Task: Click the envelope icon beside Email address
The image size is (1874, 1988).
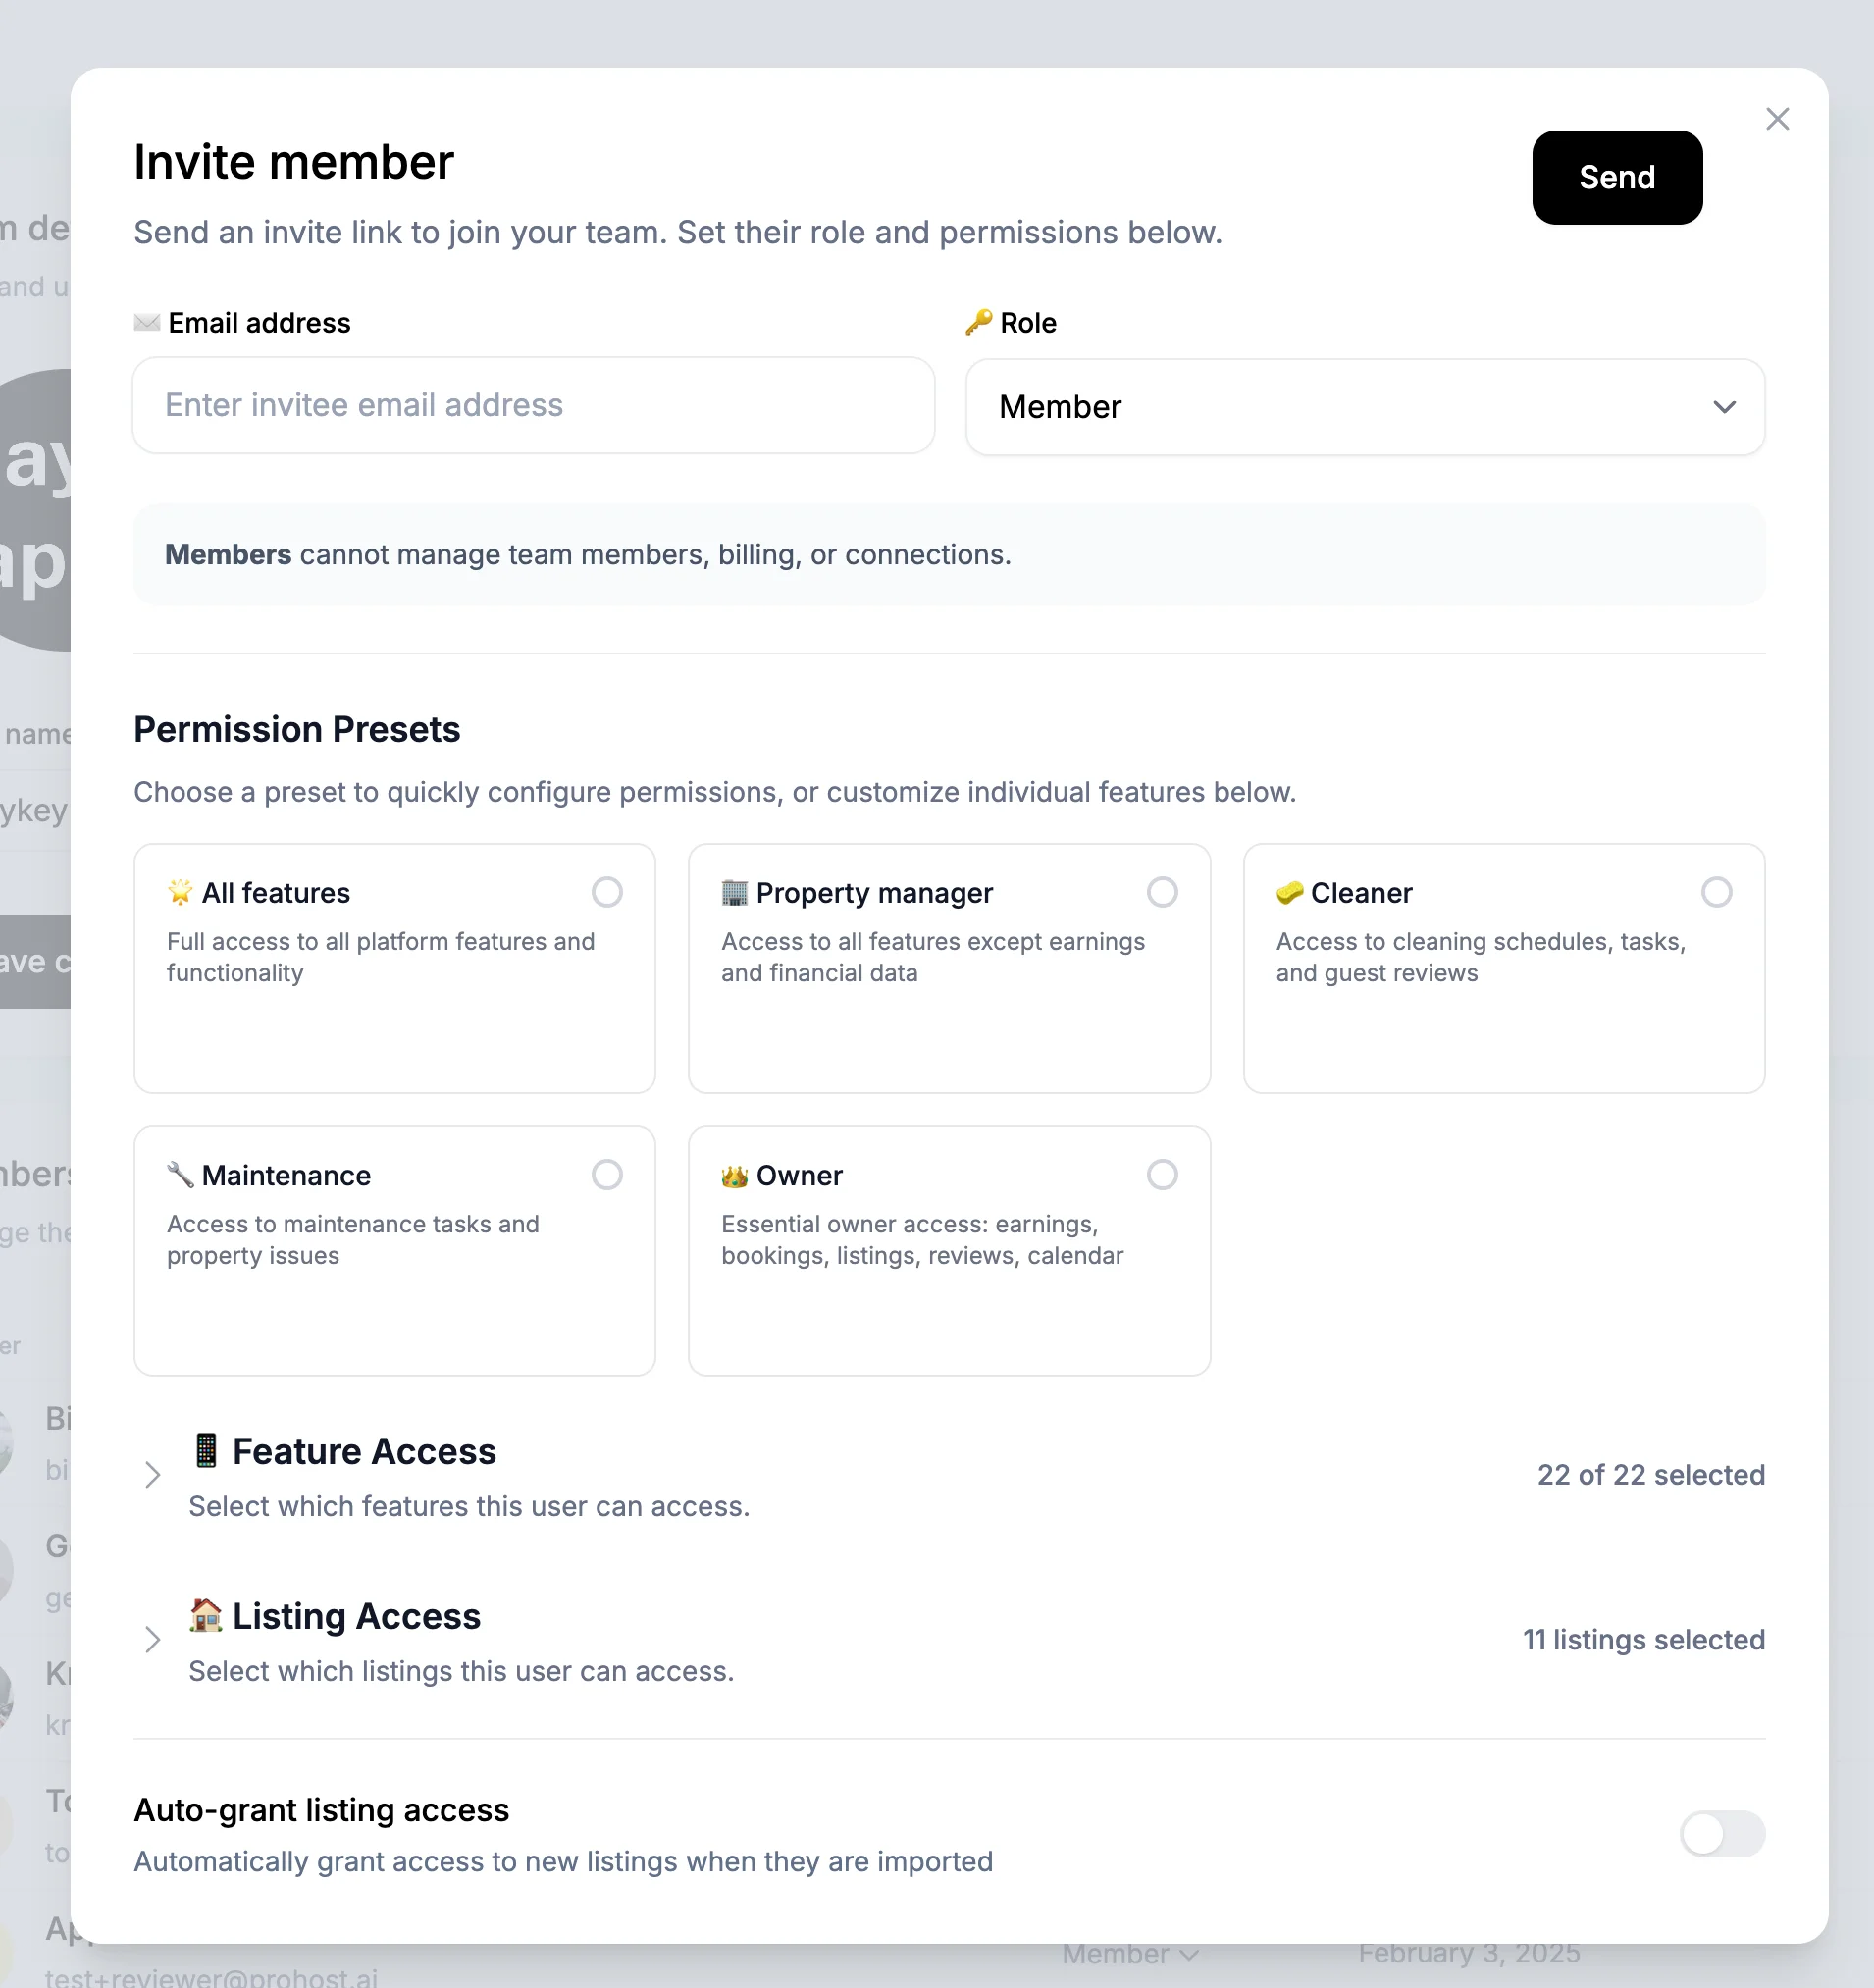Action: click(x=147, y=322)
